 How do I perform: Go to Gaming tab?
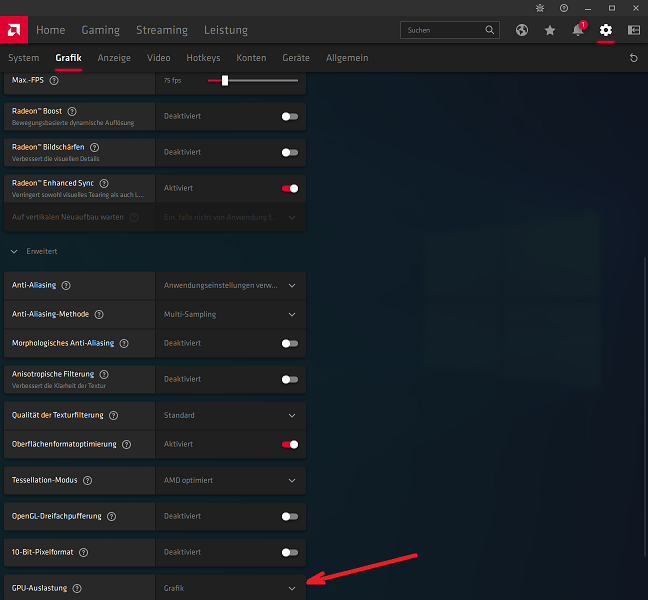[x=100, y=30]
